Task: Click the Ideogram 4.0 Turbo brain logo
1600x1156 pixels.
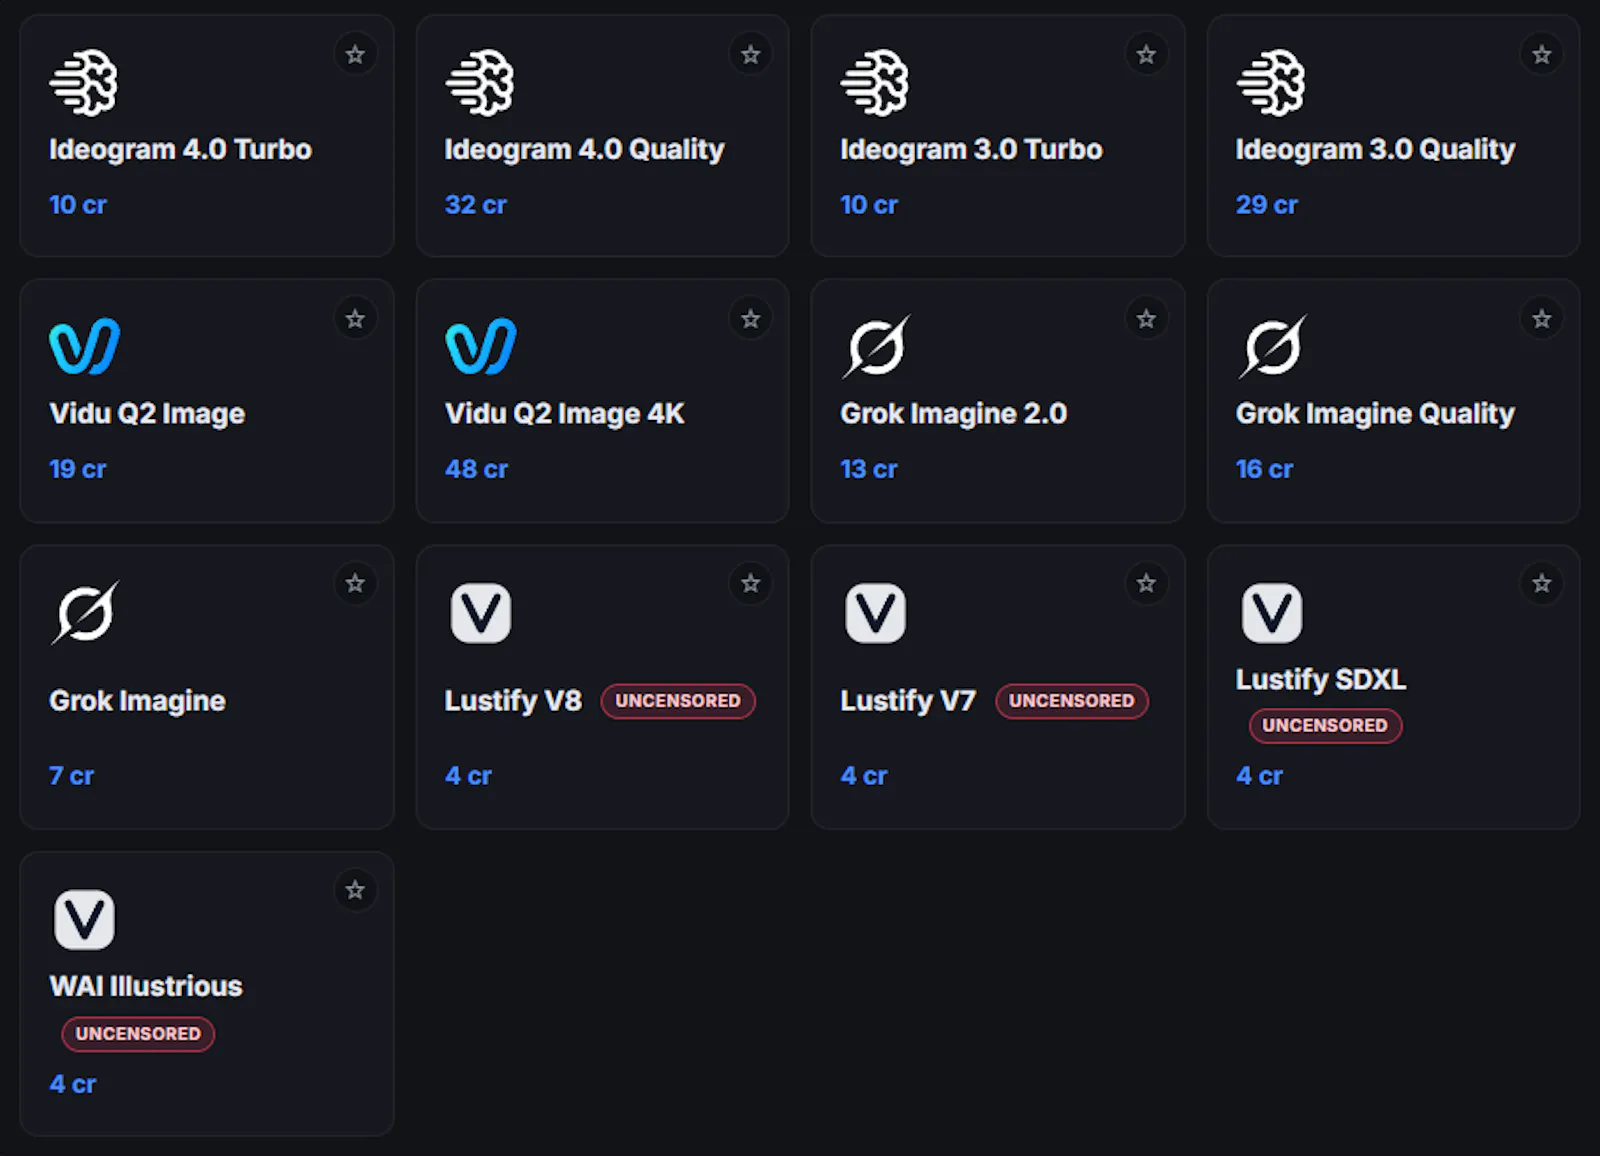Action: [84, 83]
